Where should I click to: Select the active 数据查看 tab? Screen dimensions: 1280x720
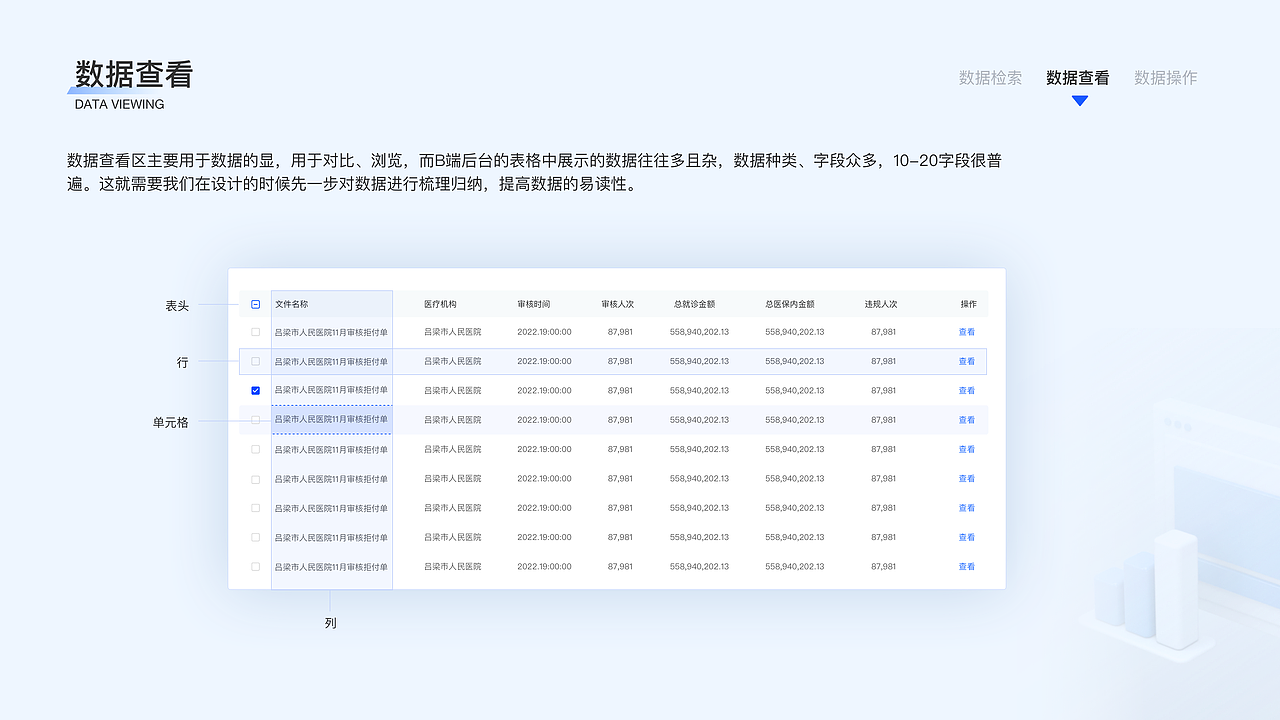click(1078, 78)
